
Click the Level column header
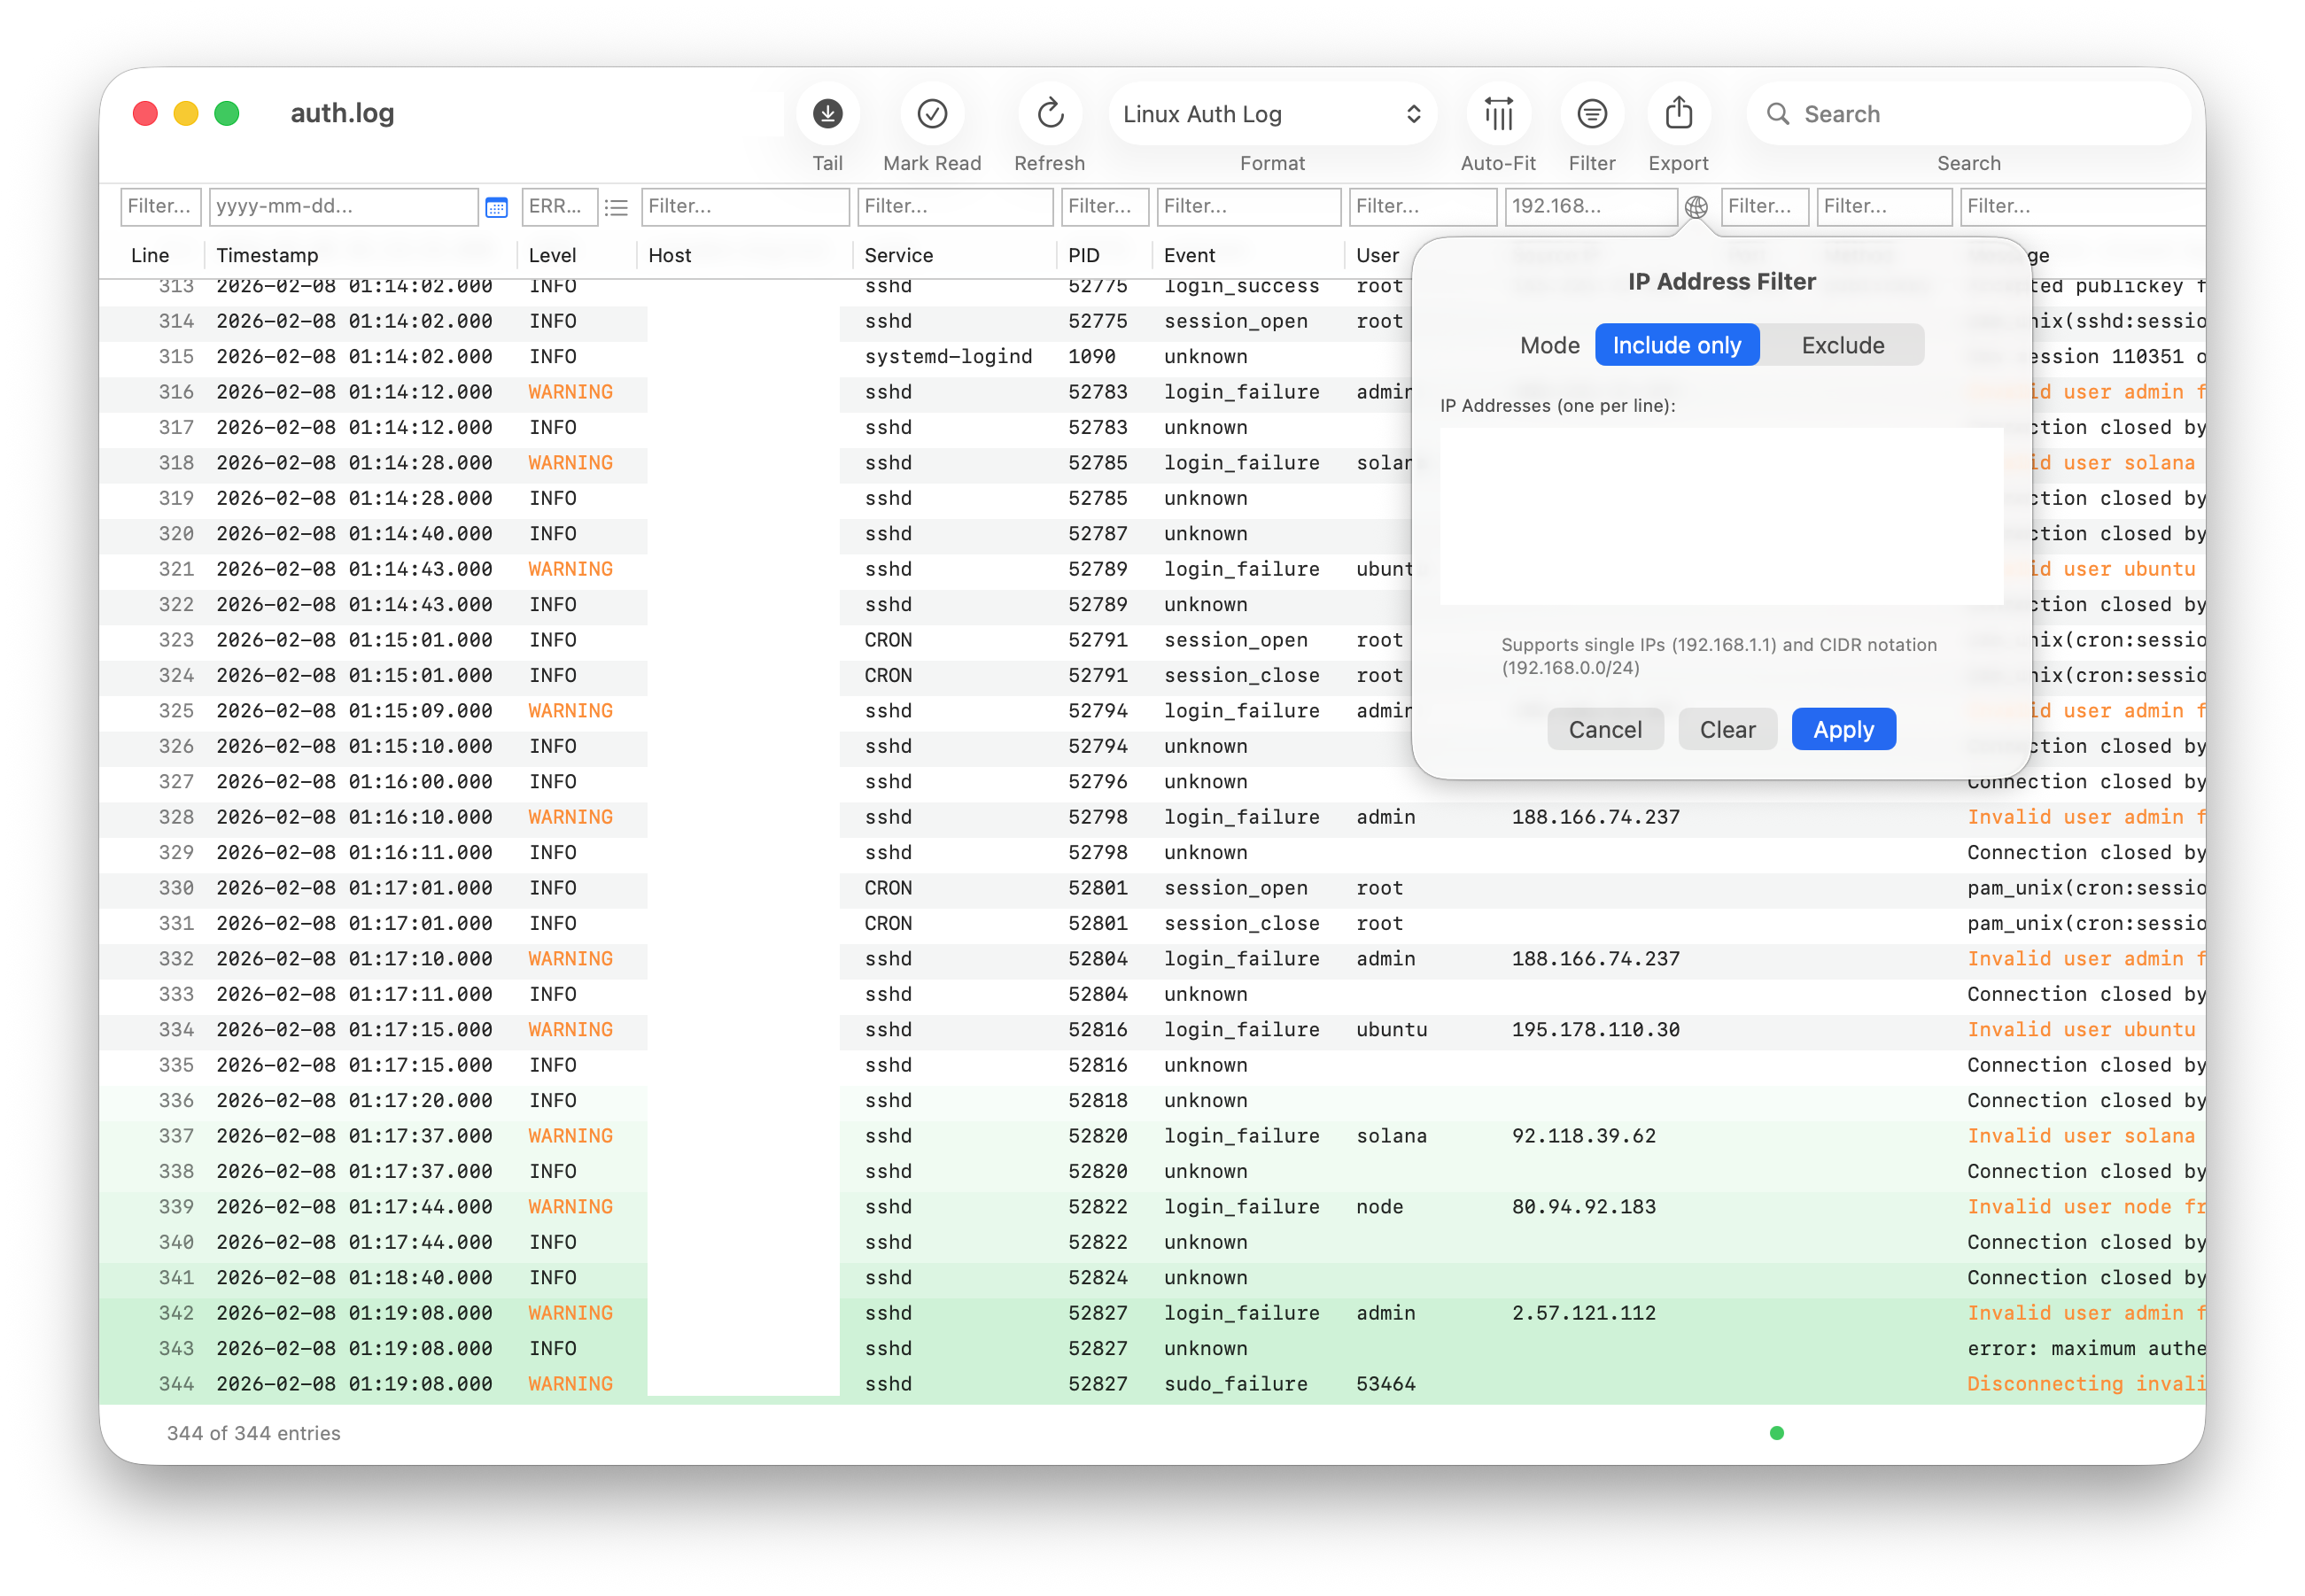(552, 255)
